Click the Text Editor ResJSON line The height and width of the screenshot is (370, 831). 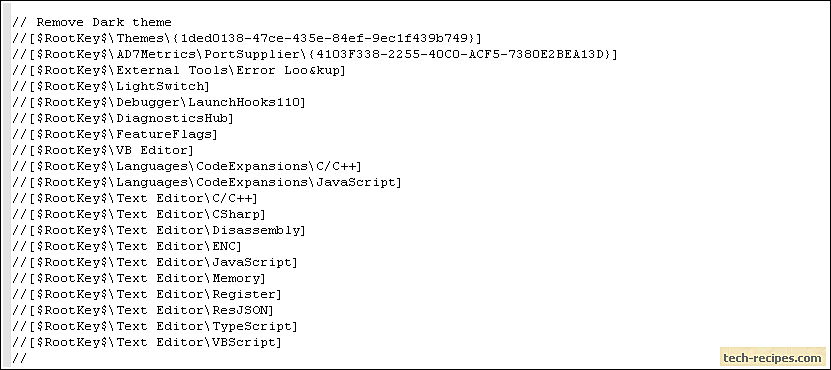click(x=143, y=310)
